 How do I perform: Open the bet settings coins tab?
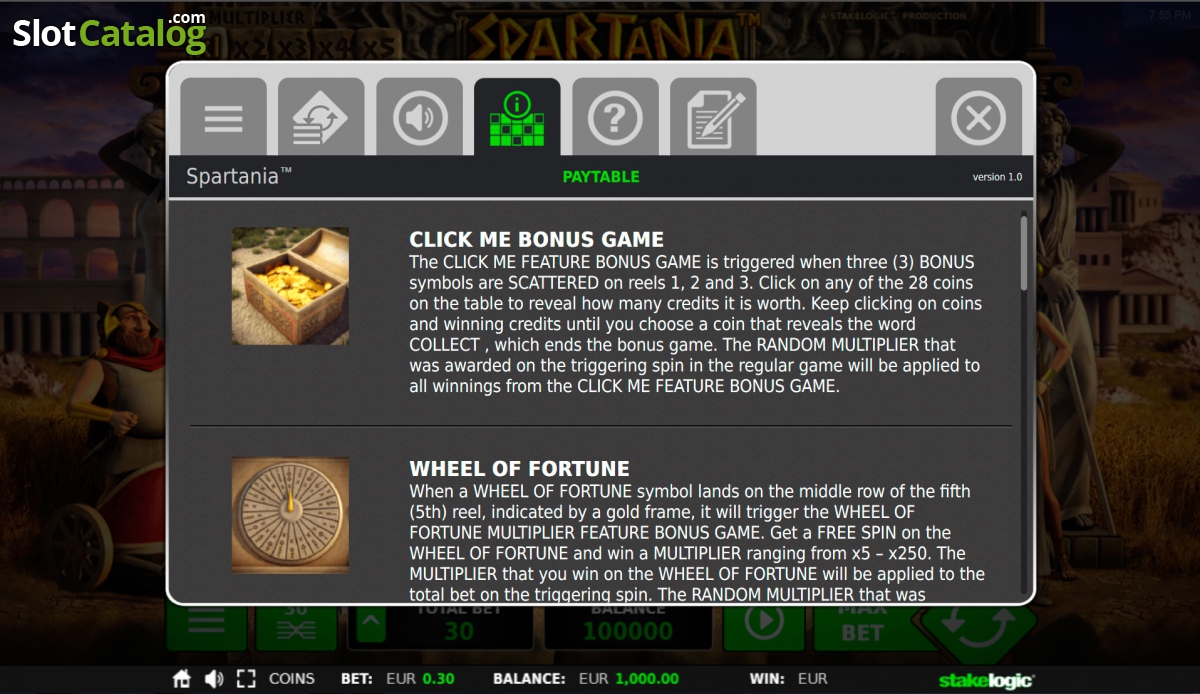(321, 117)
